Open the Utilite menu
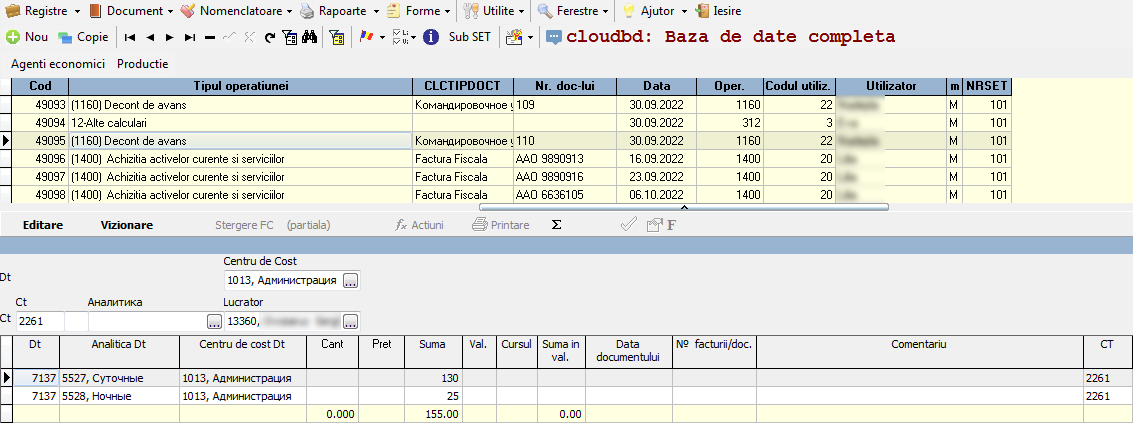This screenshot has height=423, width=1133. coord(494,11)
